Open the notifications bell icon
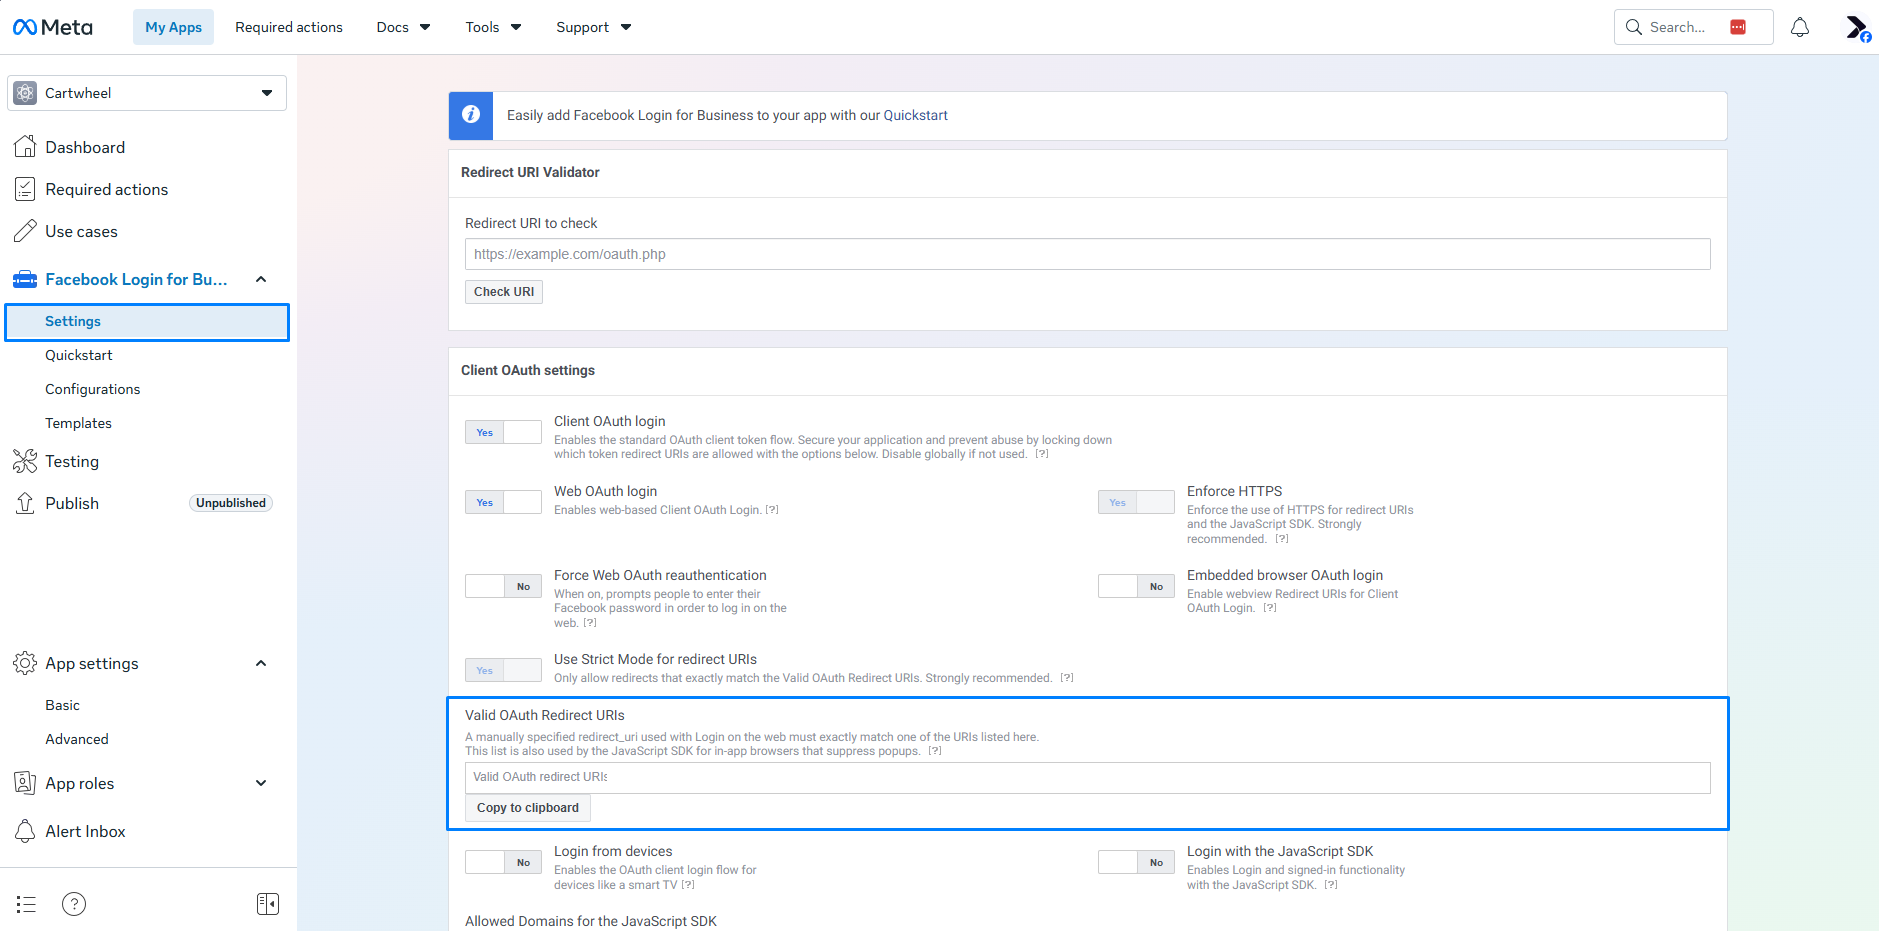 (1799, 27)
